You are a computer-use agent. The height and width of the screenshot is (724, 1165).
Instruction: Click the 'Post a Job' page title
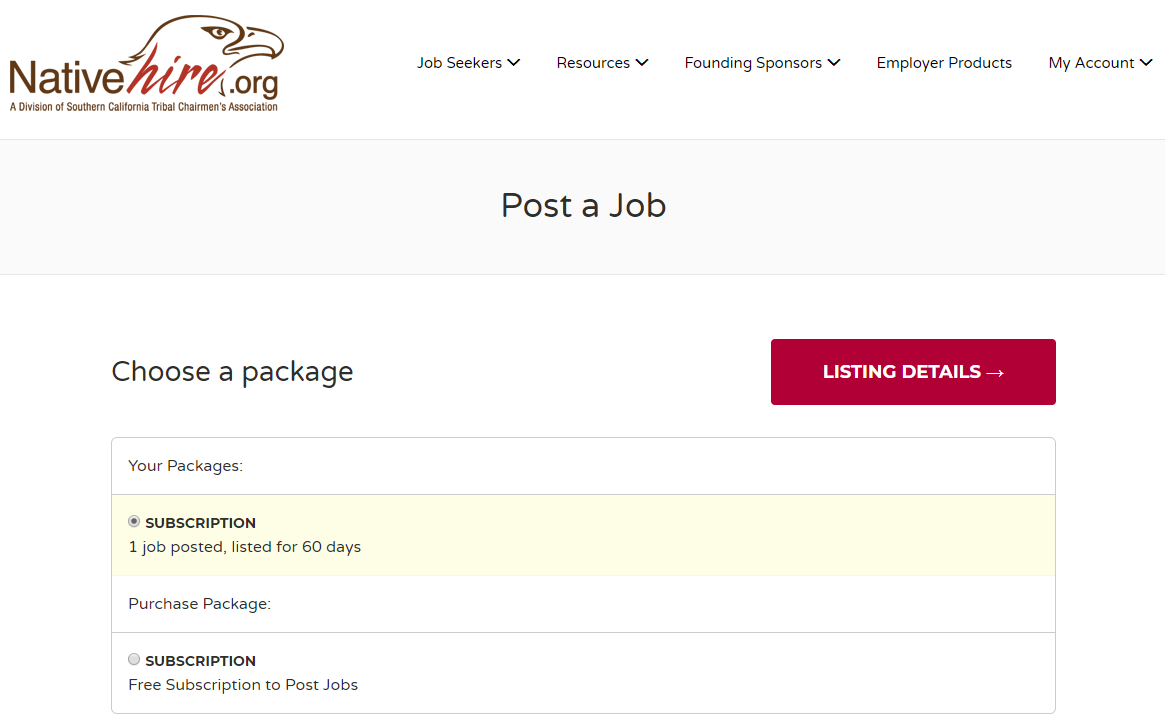click(583, 206)
